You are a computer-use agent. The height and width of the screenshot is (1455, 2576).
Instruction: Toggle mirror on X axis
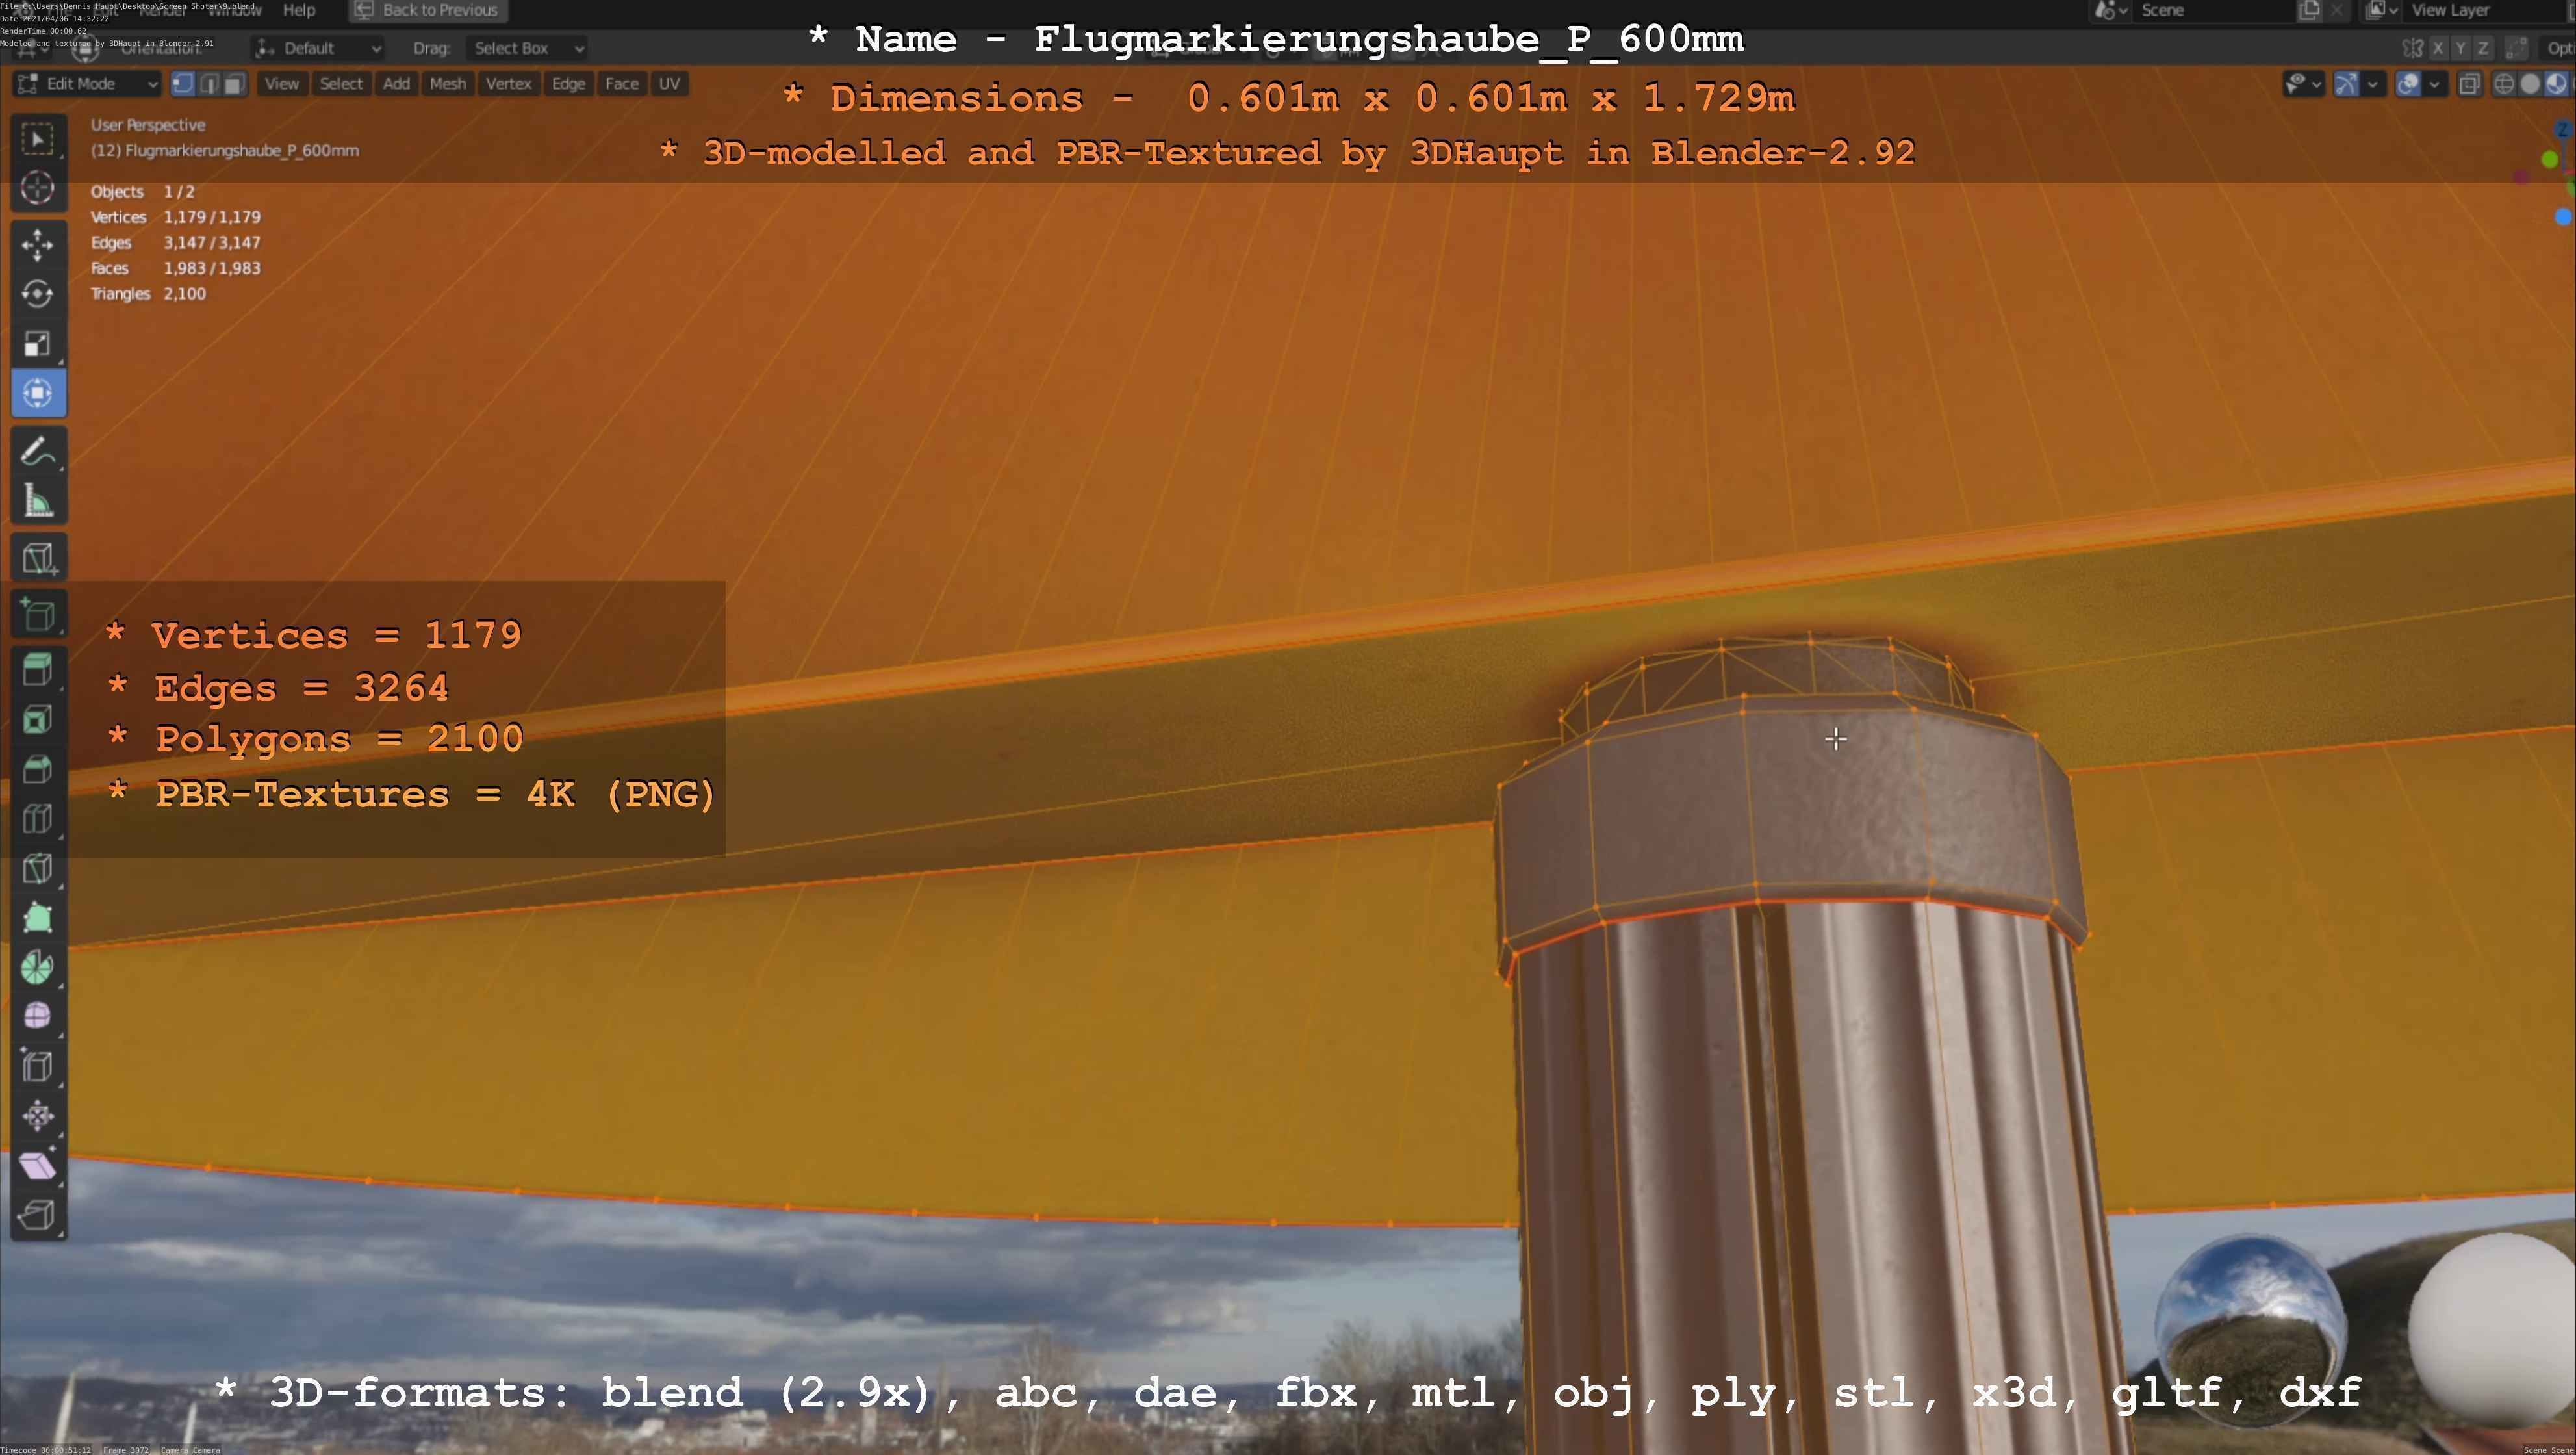tap(2438, 48)
